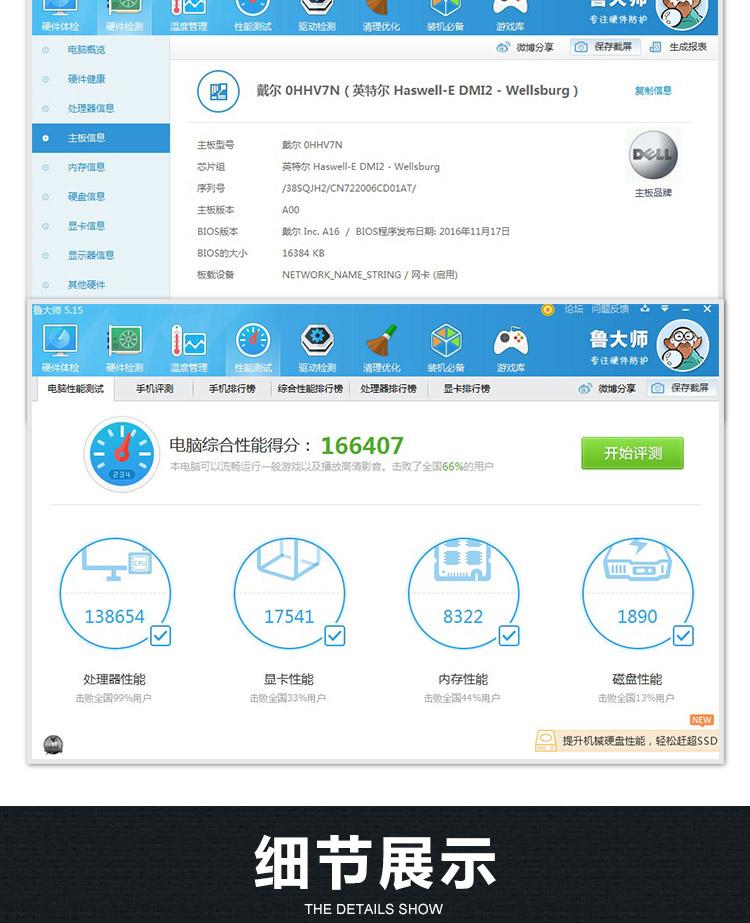Image resolution: width=750 pixels, height=923 pixels.
Task: Toggle 显卡性能 checkbox
Action: (335, 636)
